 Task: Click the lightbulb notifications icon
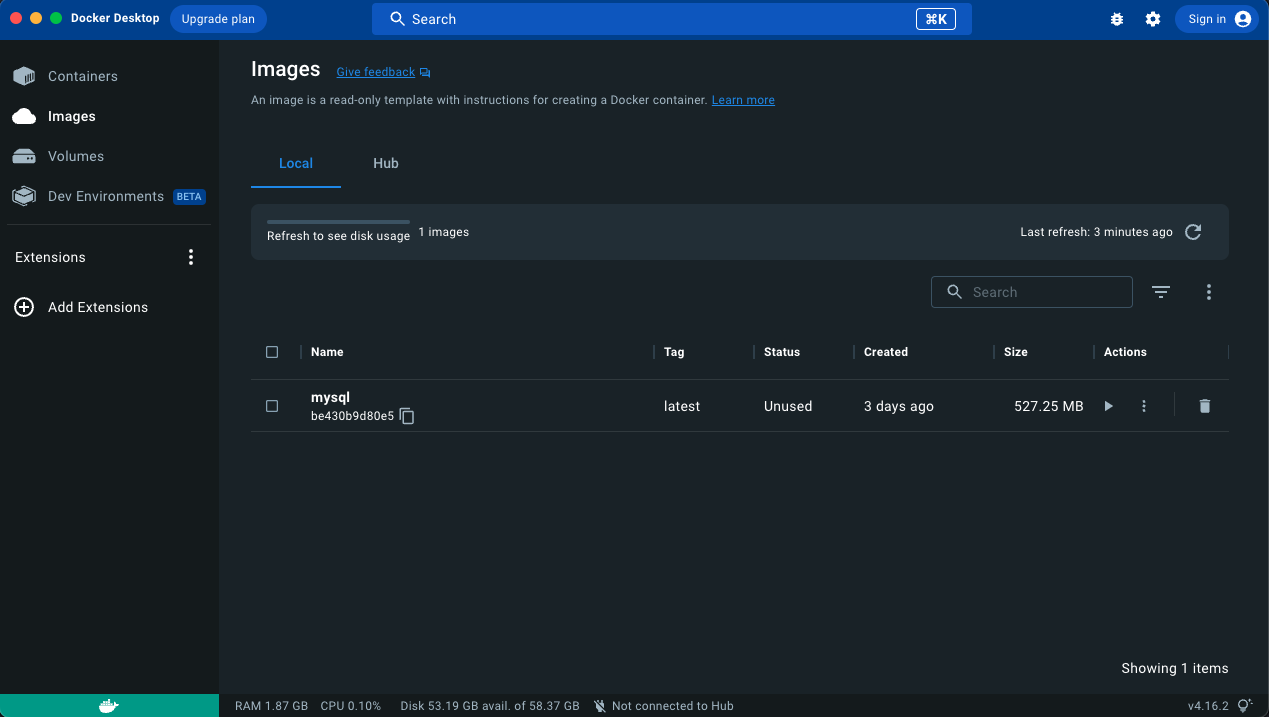[1245, 706]
